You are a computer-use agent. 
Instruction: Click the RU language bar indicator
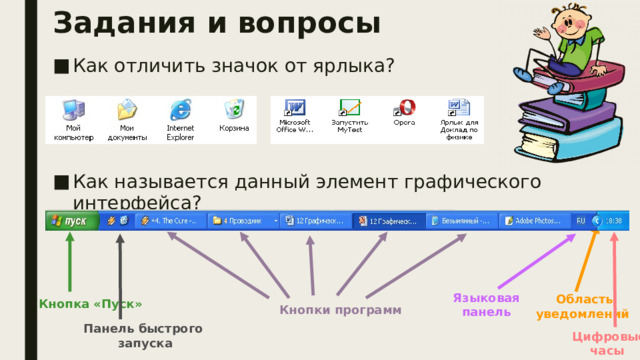coord(581,221)
